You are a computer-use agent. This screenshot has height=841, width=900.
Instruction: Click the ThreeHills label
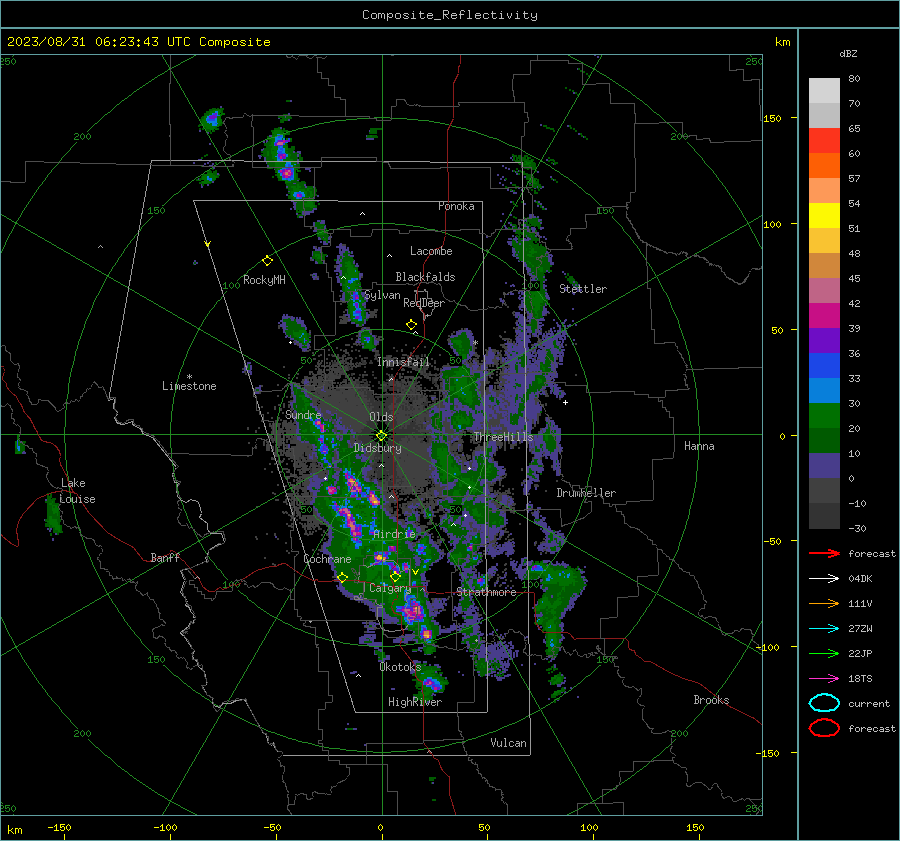pyautogui.click(x=503, y=437)
